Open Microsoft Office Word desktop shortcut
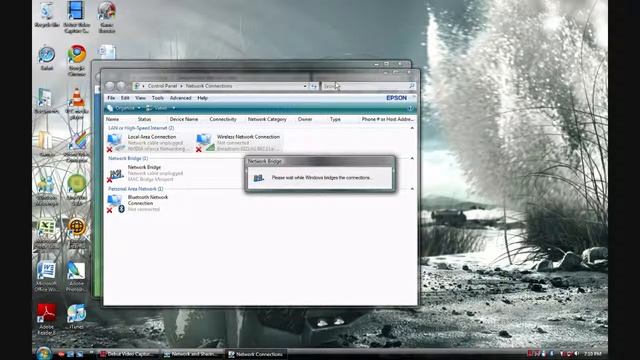The width and height of the screenshot is (640, 360). pyautogui.click(x=46, y=276)
